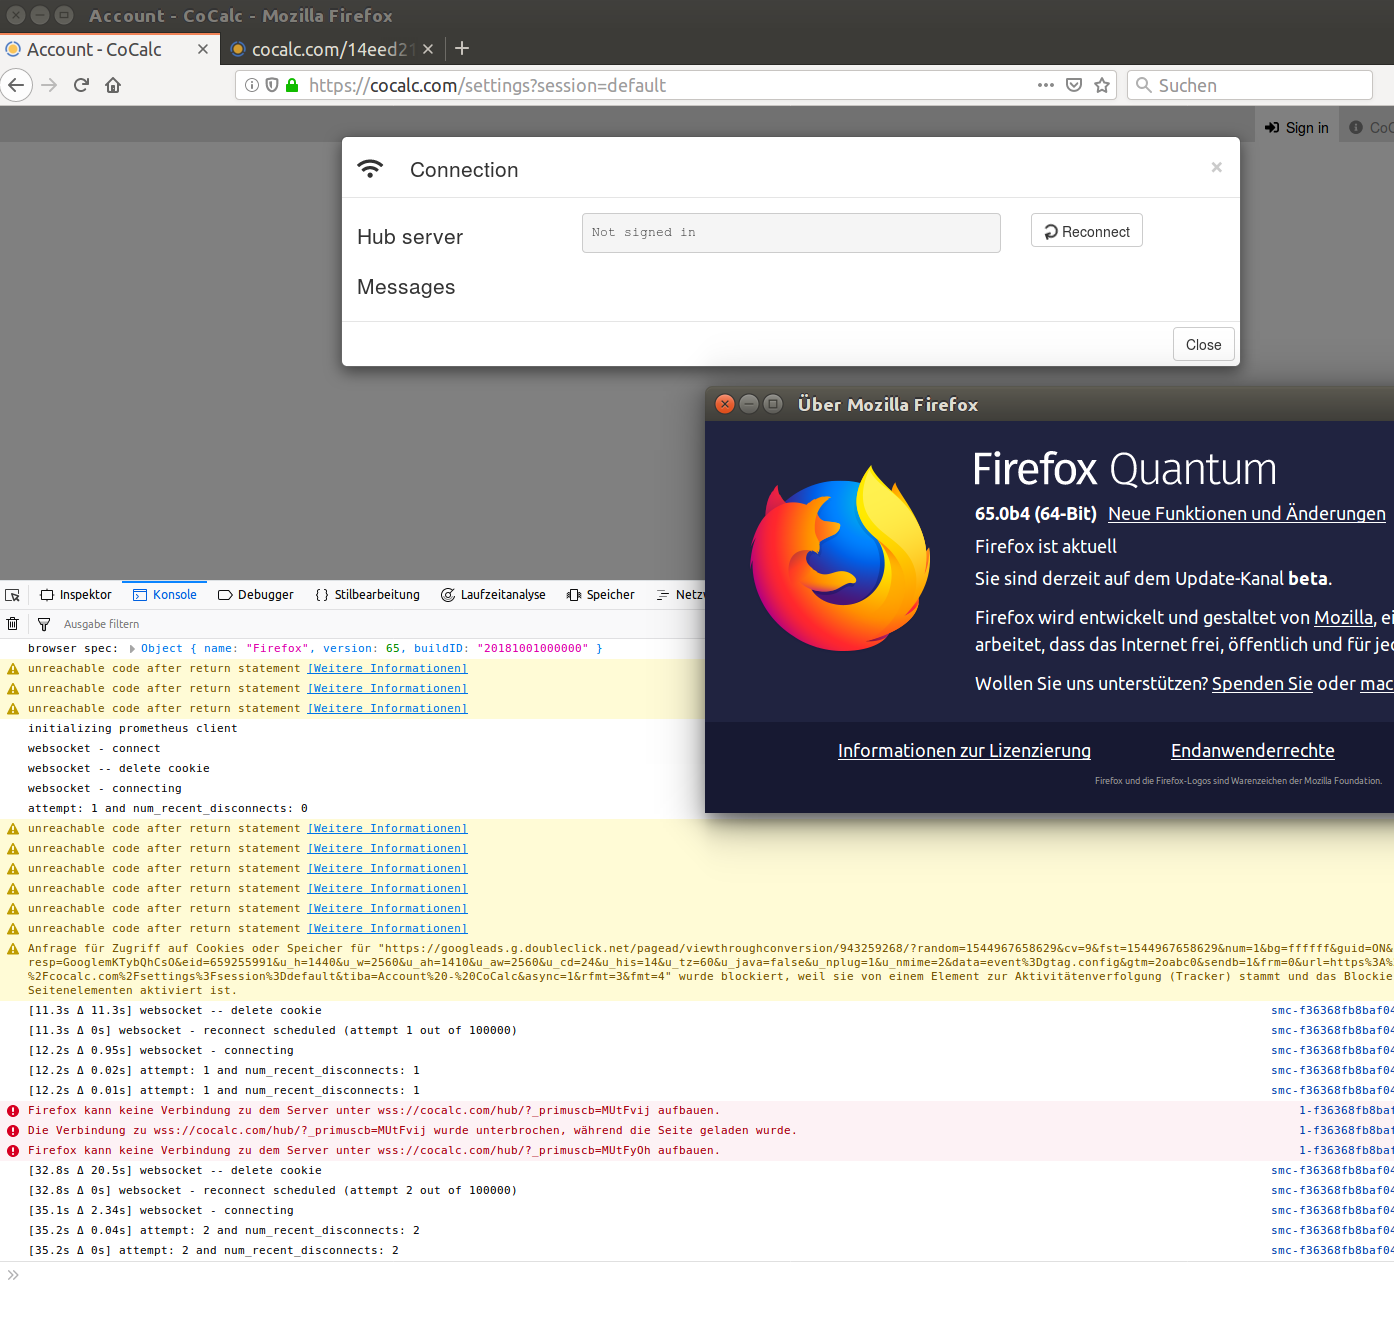The height and width of the screenshot is (1320, 1394).
Task: Click the Reconnect button
Action: point(1087,231)
